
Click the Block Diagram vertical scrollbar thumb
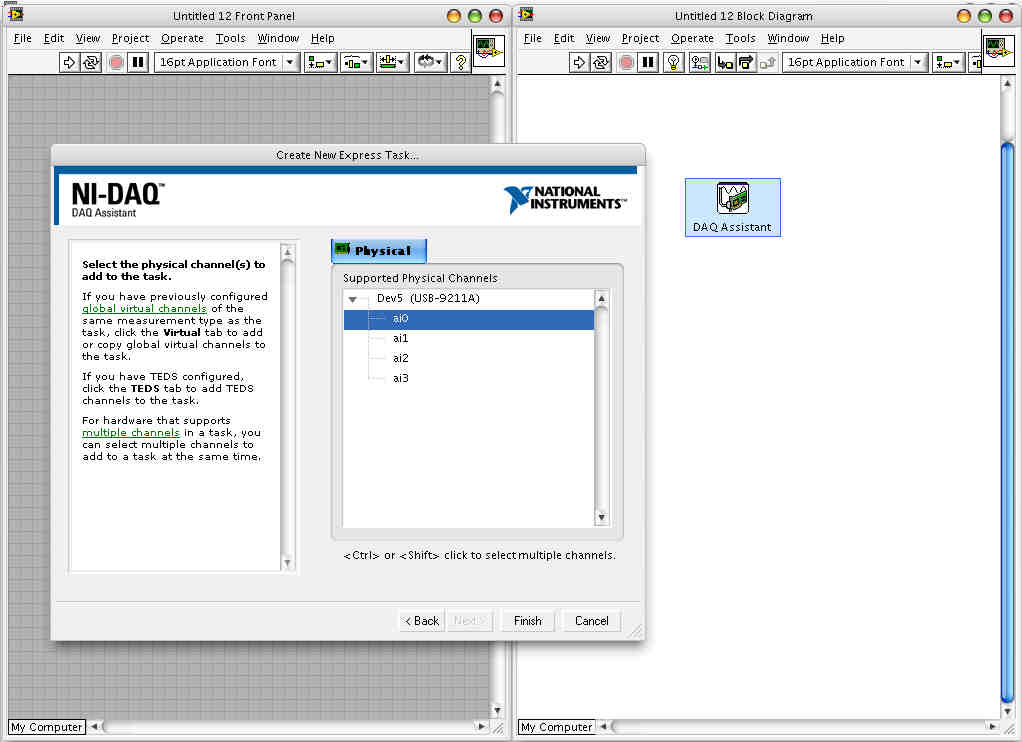tap(1008, 423)
